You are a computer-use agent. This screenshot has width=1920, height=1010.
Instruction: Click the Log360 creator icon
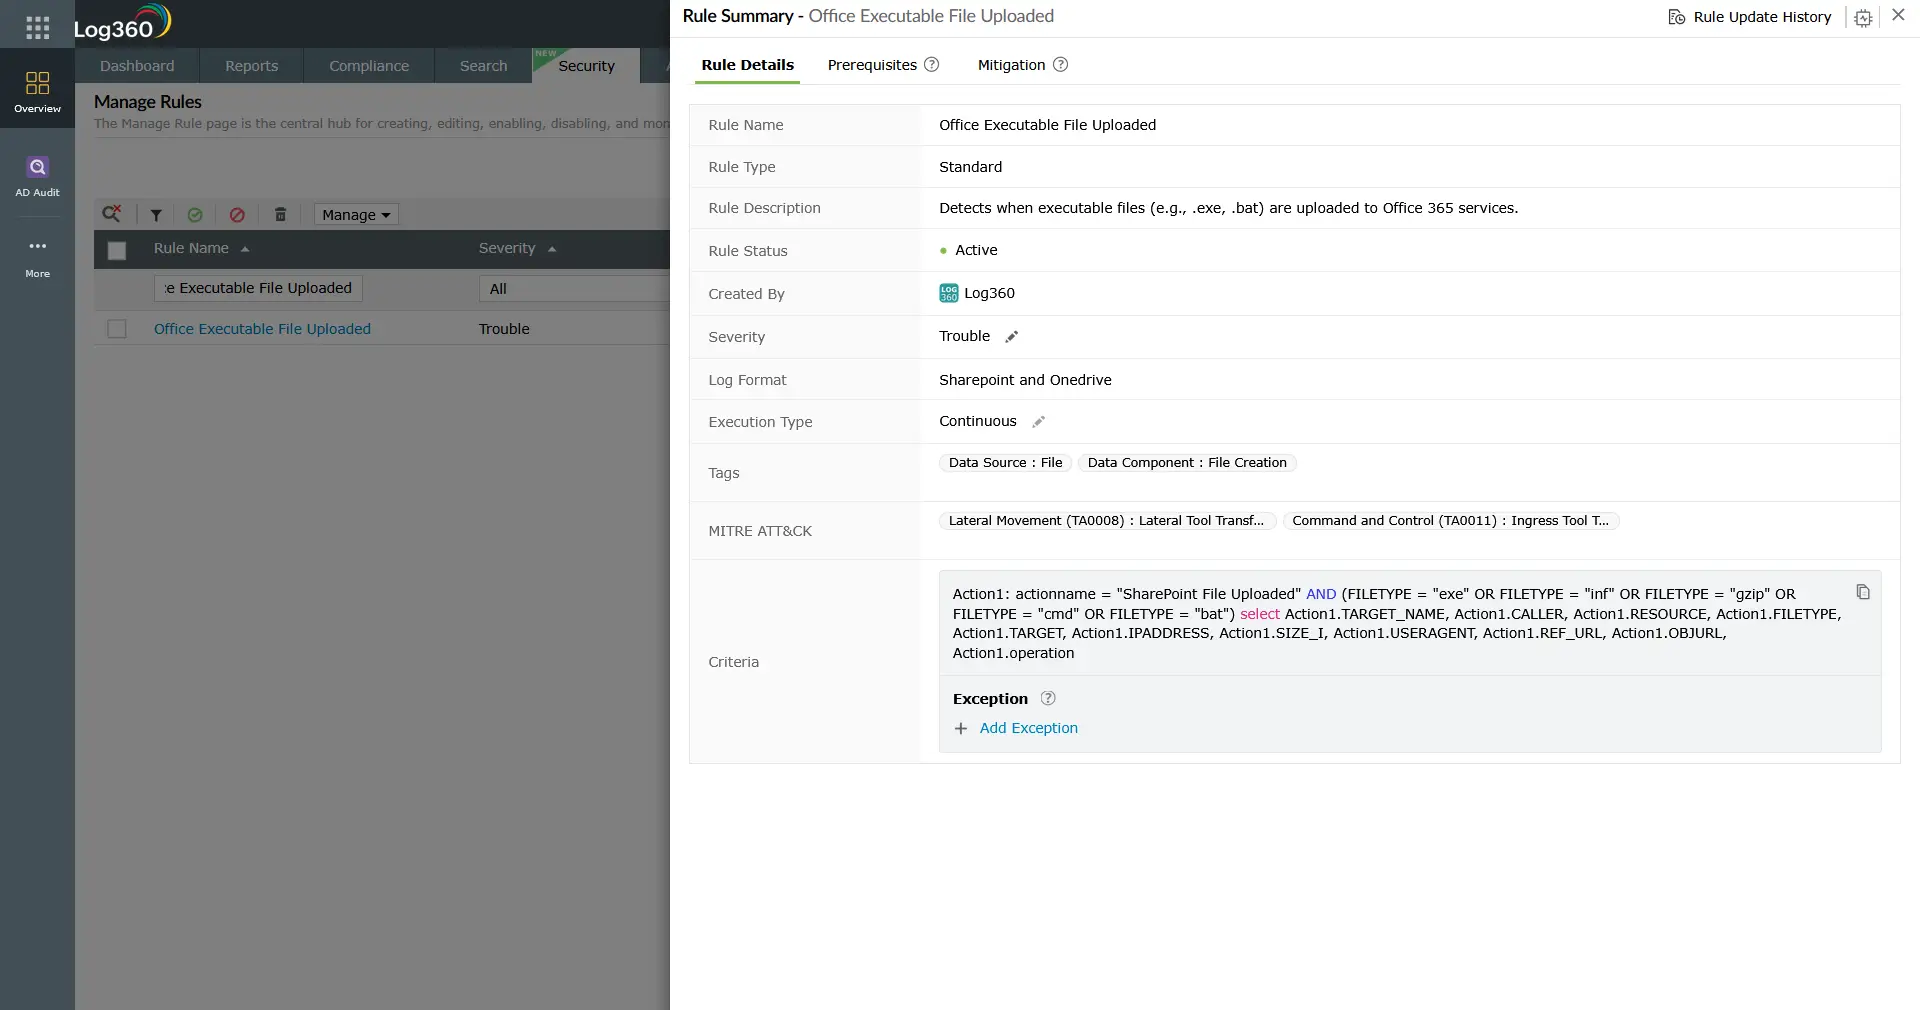949,293
